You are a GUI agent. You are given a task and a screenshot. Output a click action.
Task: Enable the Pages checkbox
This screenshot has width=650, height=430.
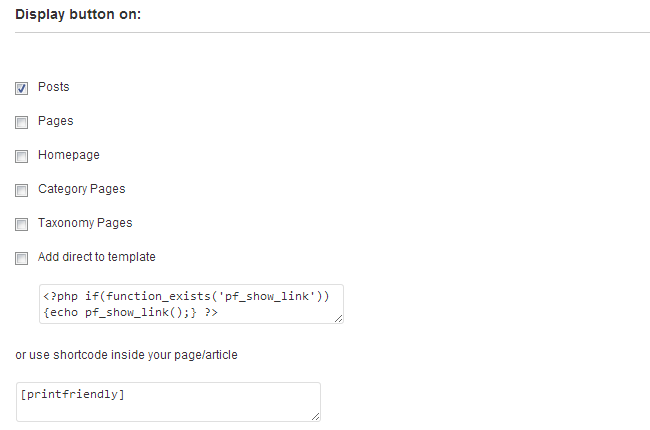tap(22, 122)
